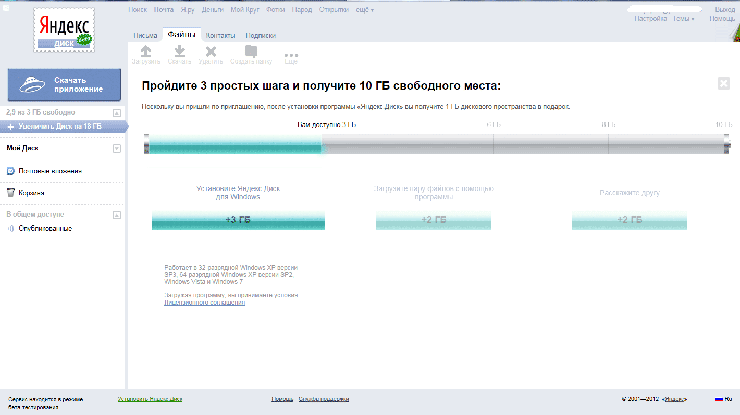Open the Помощь footer link
The width and height of the screenshot is (740, 415).
coord(282,399)
